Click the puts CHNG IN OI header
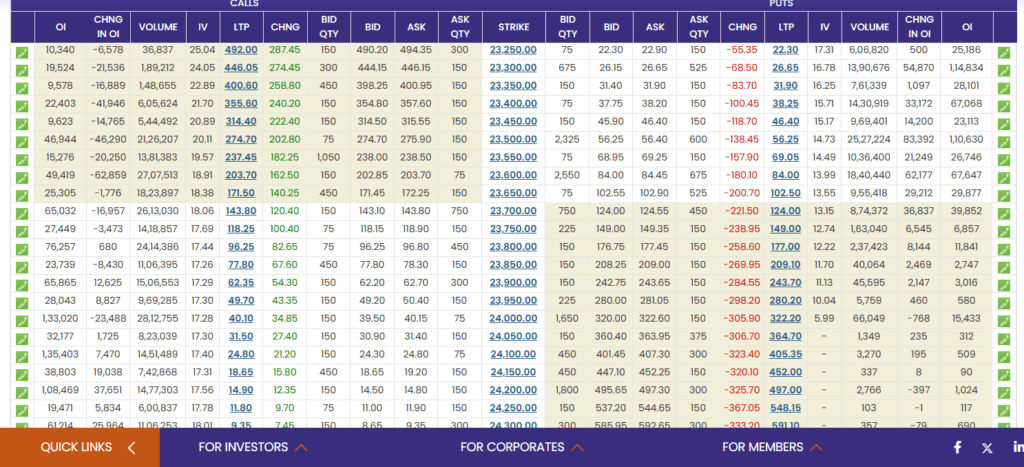Viewport: 1024px width, 467px height. [919, 27]
